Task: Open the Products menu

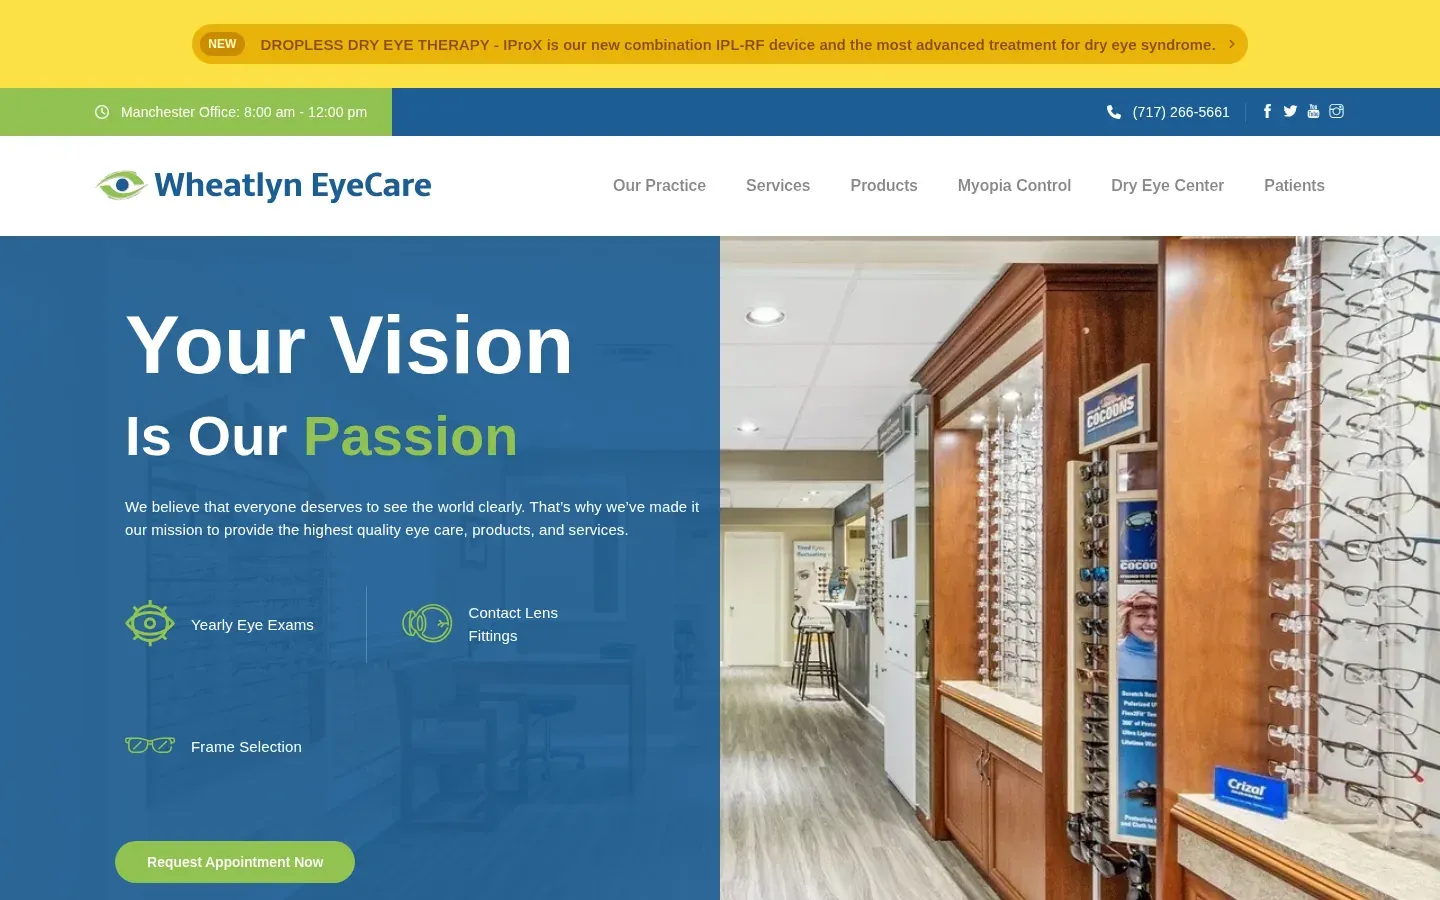Action: [x=884, y=185]
